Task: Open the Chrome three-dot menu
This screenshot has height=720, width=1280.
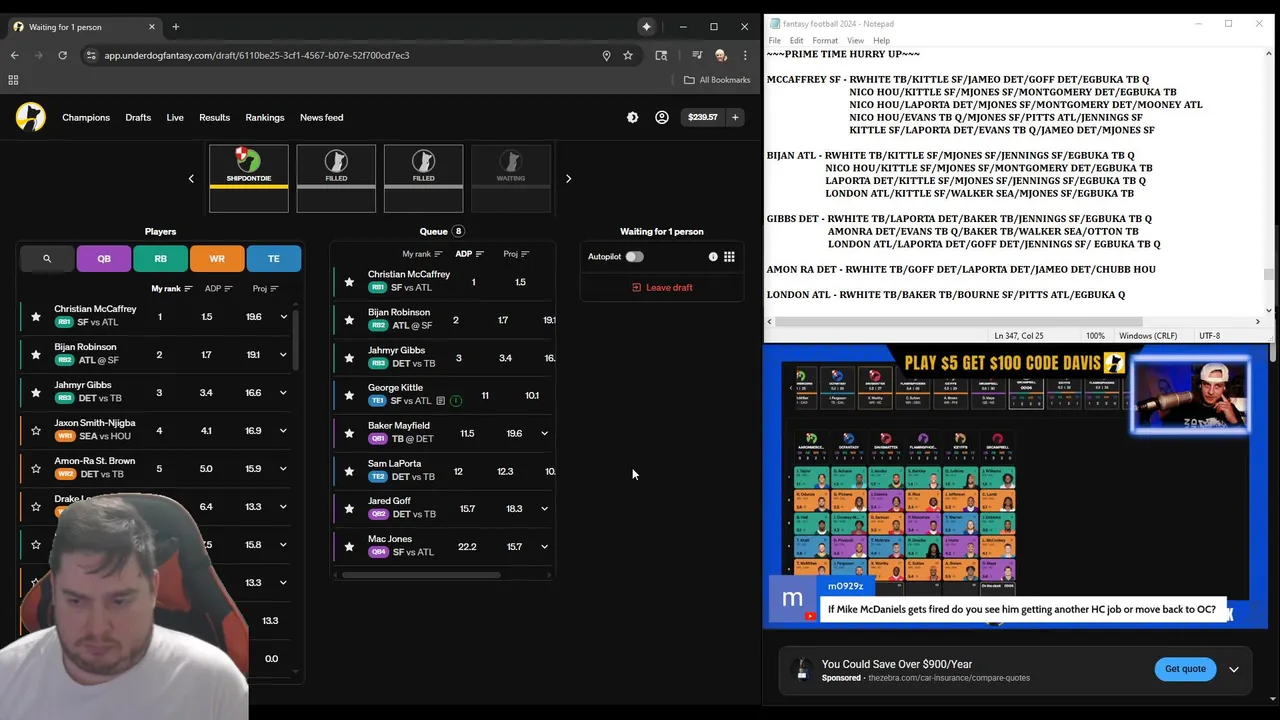Action: point(746,55)
